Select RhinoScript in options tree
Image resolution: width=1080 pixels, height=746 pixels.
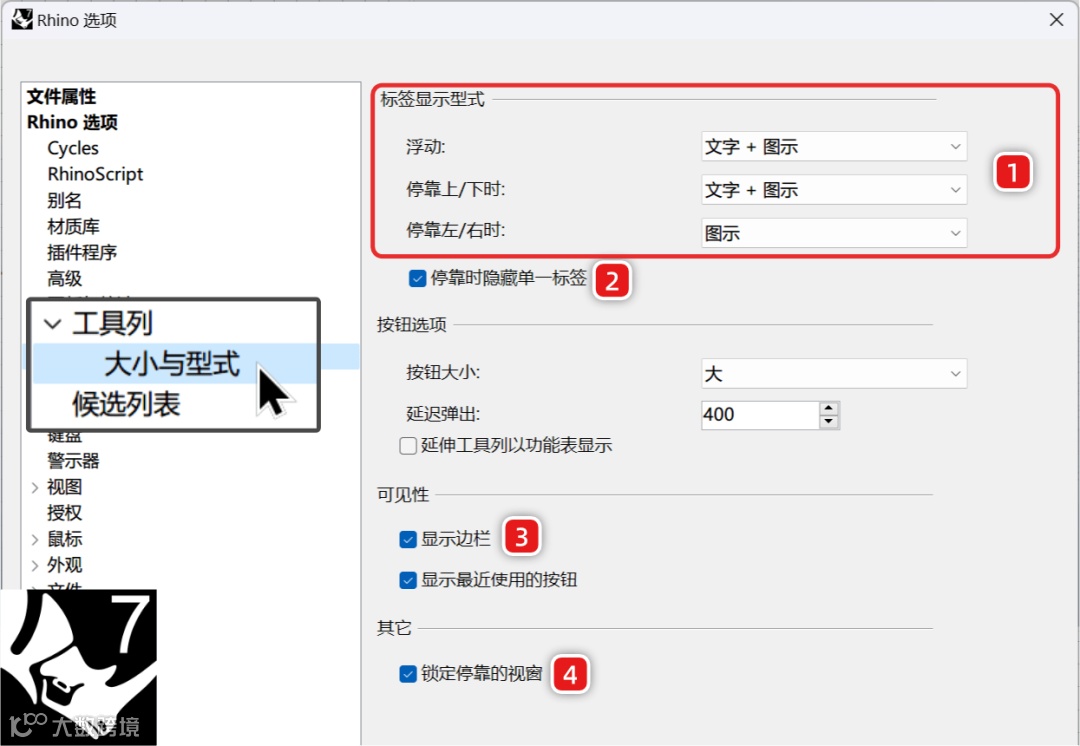pyautogui.click(x=95, y=174)
